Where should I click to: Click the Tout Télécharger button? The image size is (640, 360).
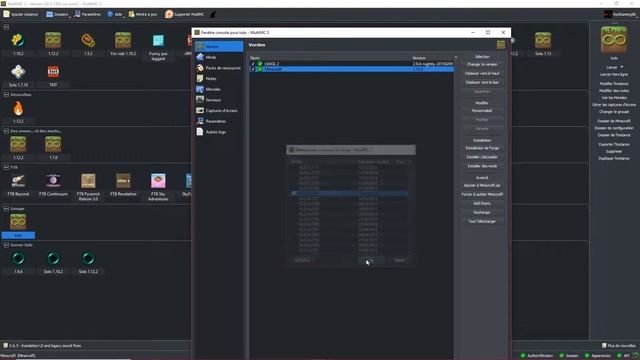482,221
